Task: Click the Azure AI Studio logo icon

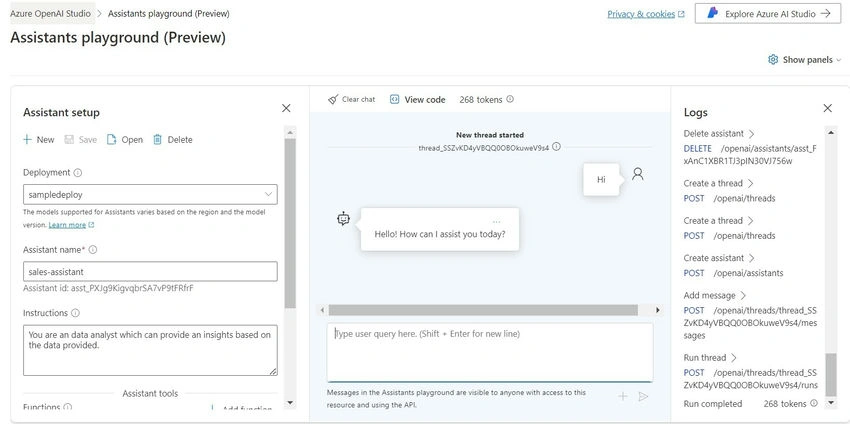Action: 713,14
